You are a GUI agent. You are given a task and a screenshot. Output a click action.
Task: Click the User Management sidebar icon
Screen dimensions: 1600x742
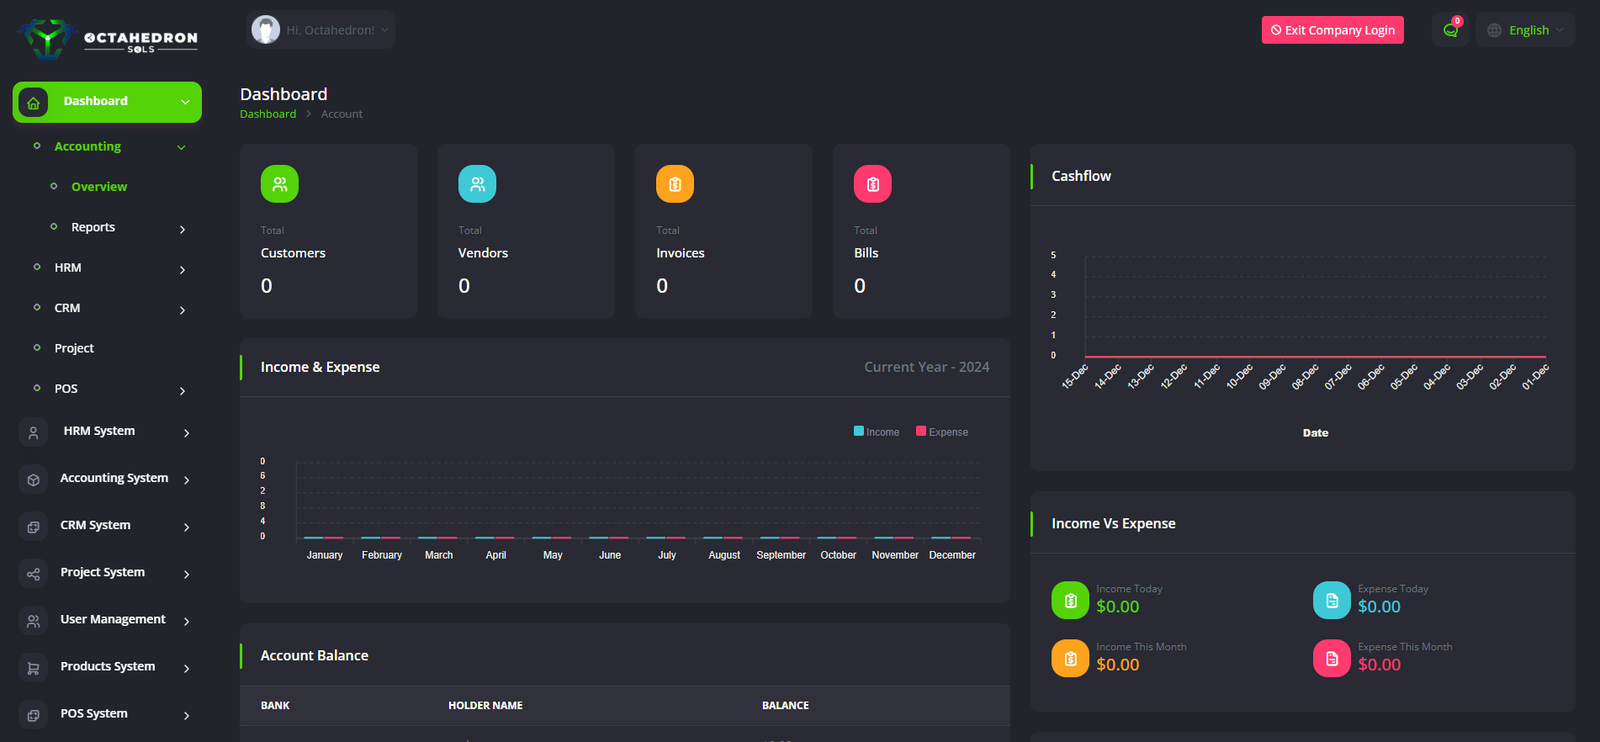(x=34, y=621)
